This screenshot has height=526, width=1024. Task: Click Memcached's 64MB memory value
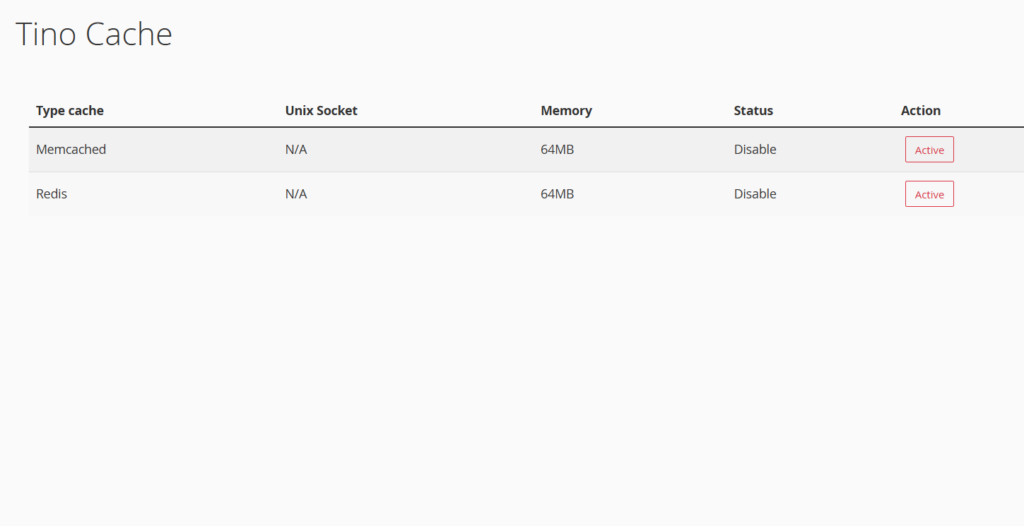pyautogui.click(x=557, y=149)
